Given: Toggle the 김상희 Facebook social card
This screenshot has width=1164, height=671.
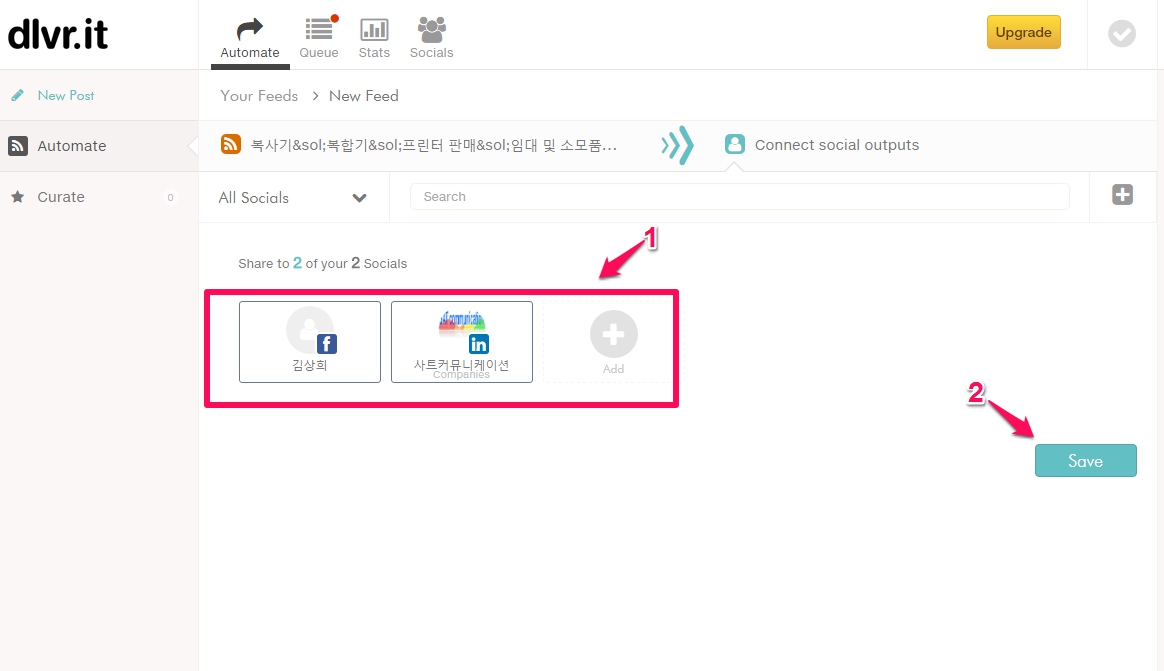Looking at the screenshot, I should pos(310,342).
